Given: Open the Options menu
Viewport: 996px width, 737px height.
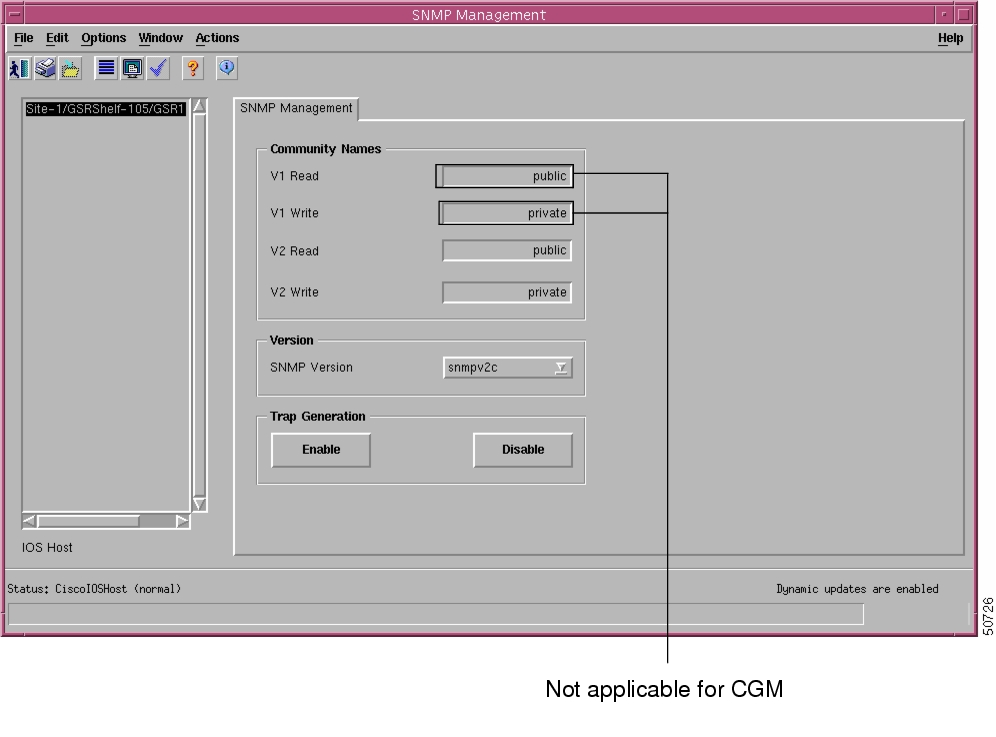Looking at the screenshot, I should 104,38.
